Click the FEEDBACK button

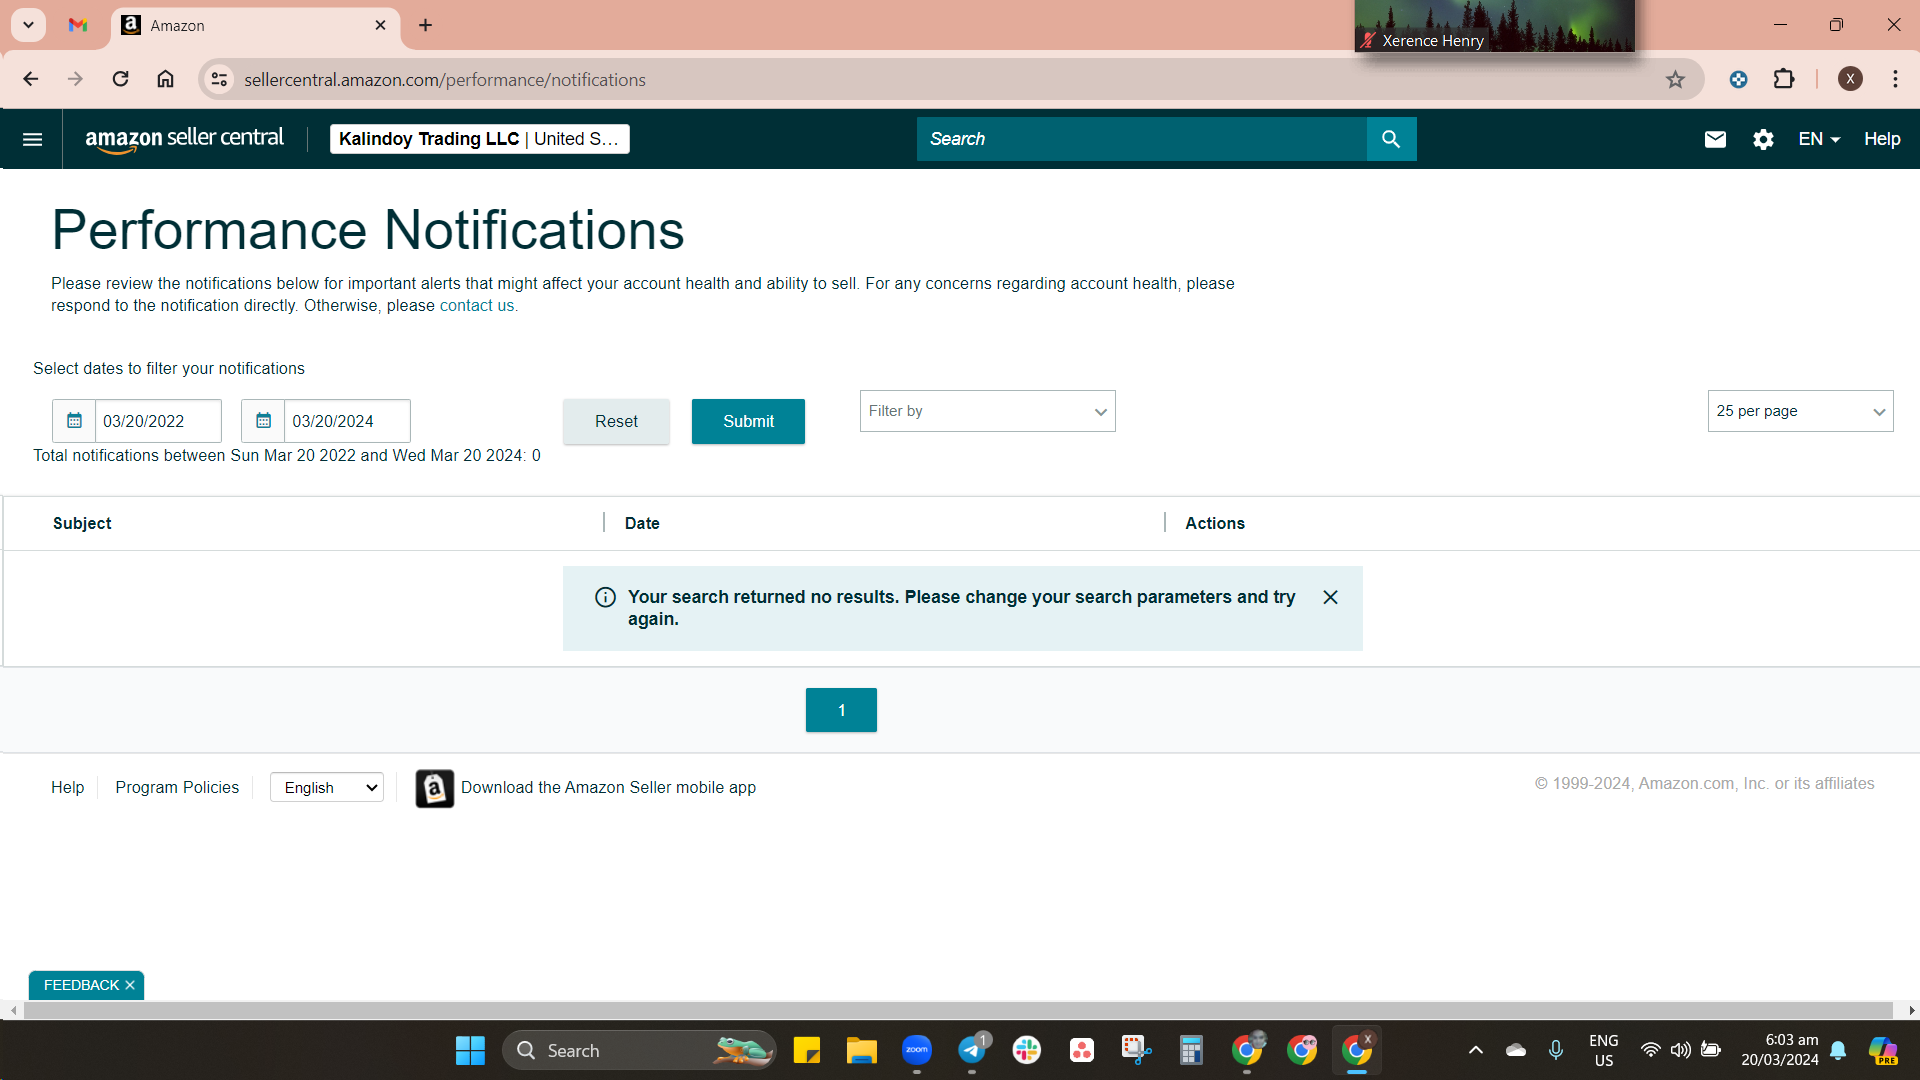point(81,985)
